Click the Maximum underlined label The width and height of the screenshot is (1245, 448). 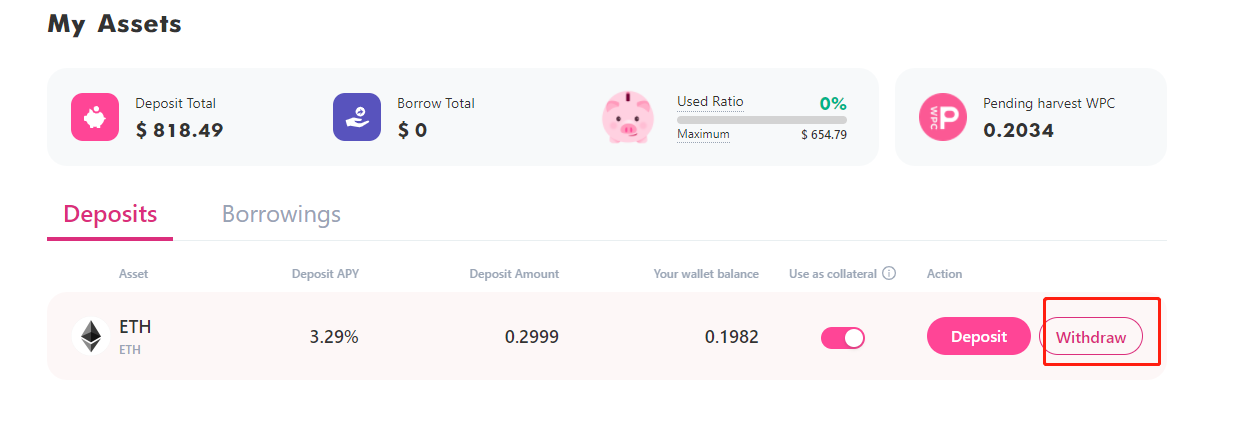(x=703, y=134)
